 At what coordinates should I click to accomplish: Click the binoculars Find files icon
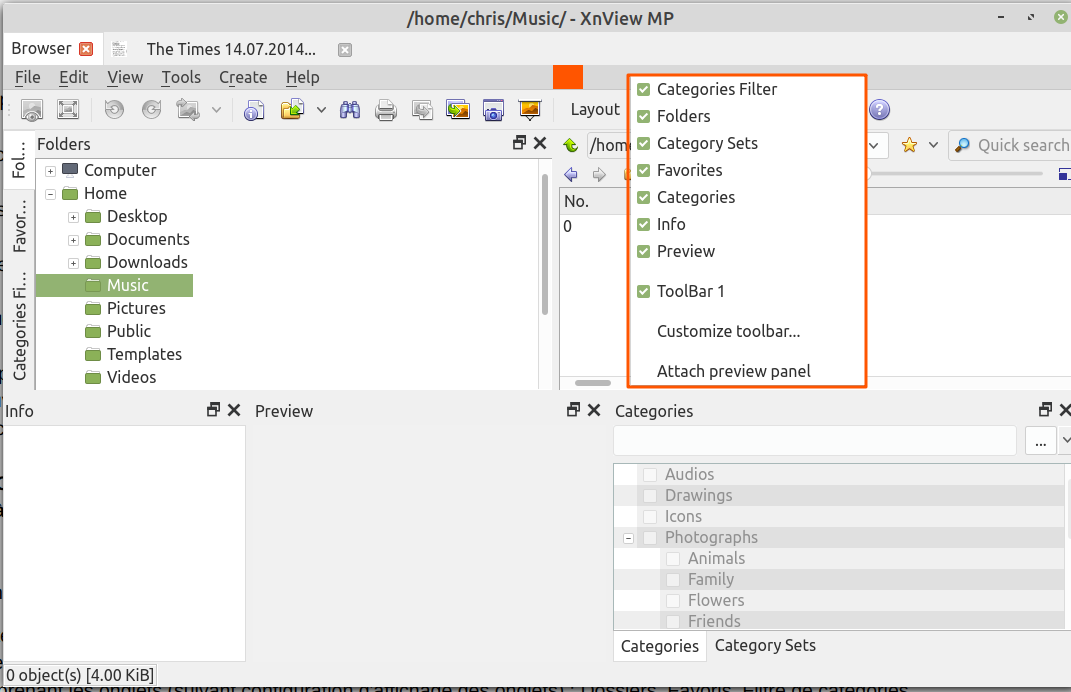click(349, 110)
